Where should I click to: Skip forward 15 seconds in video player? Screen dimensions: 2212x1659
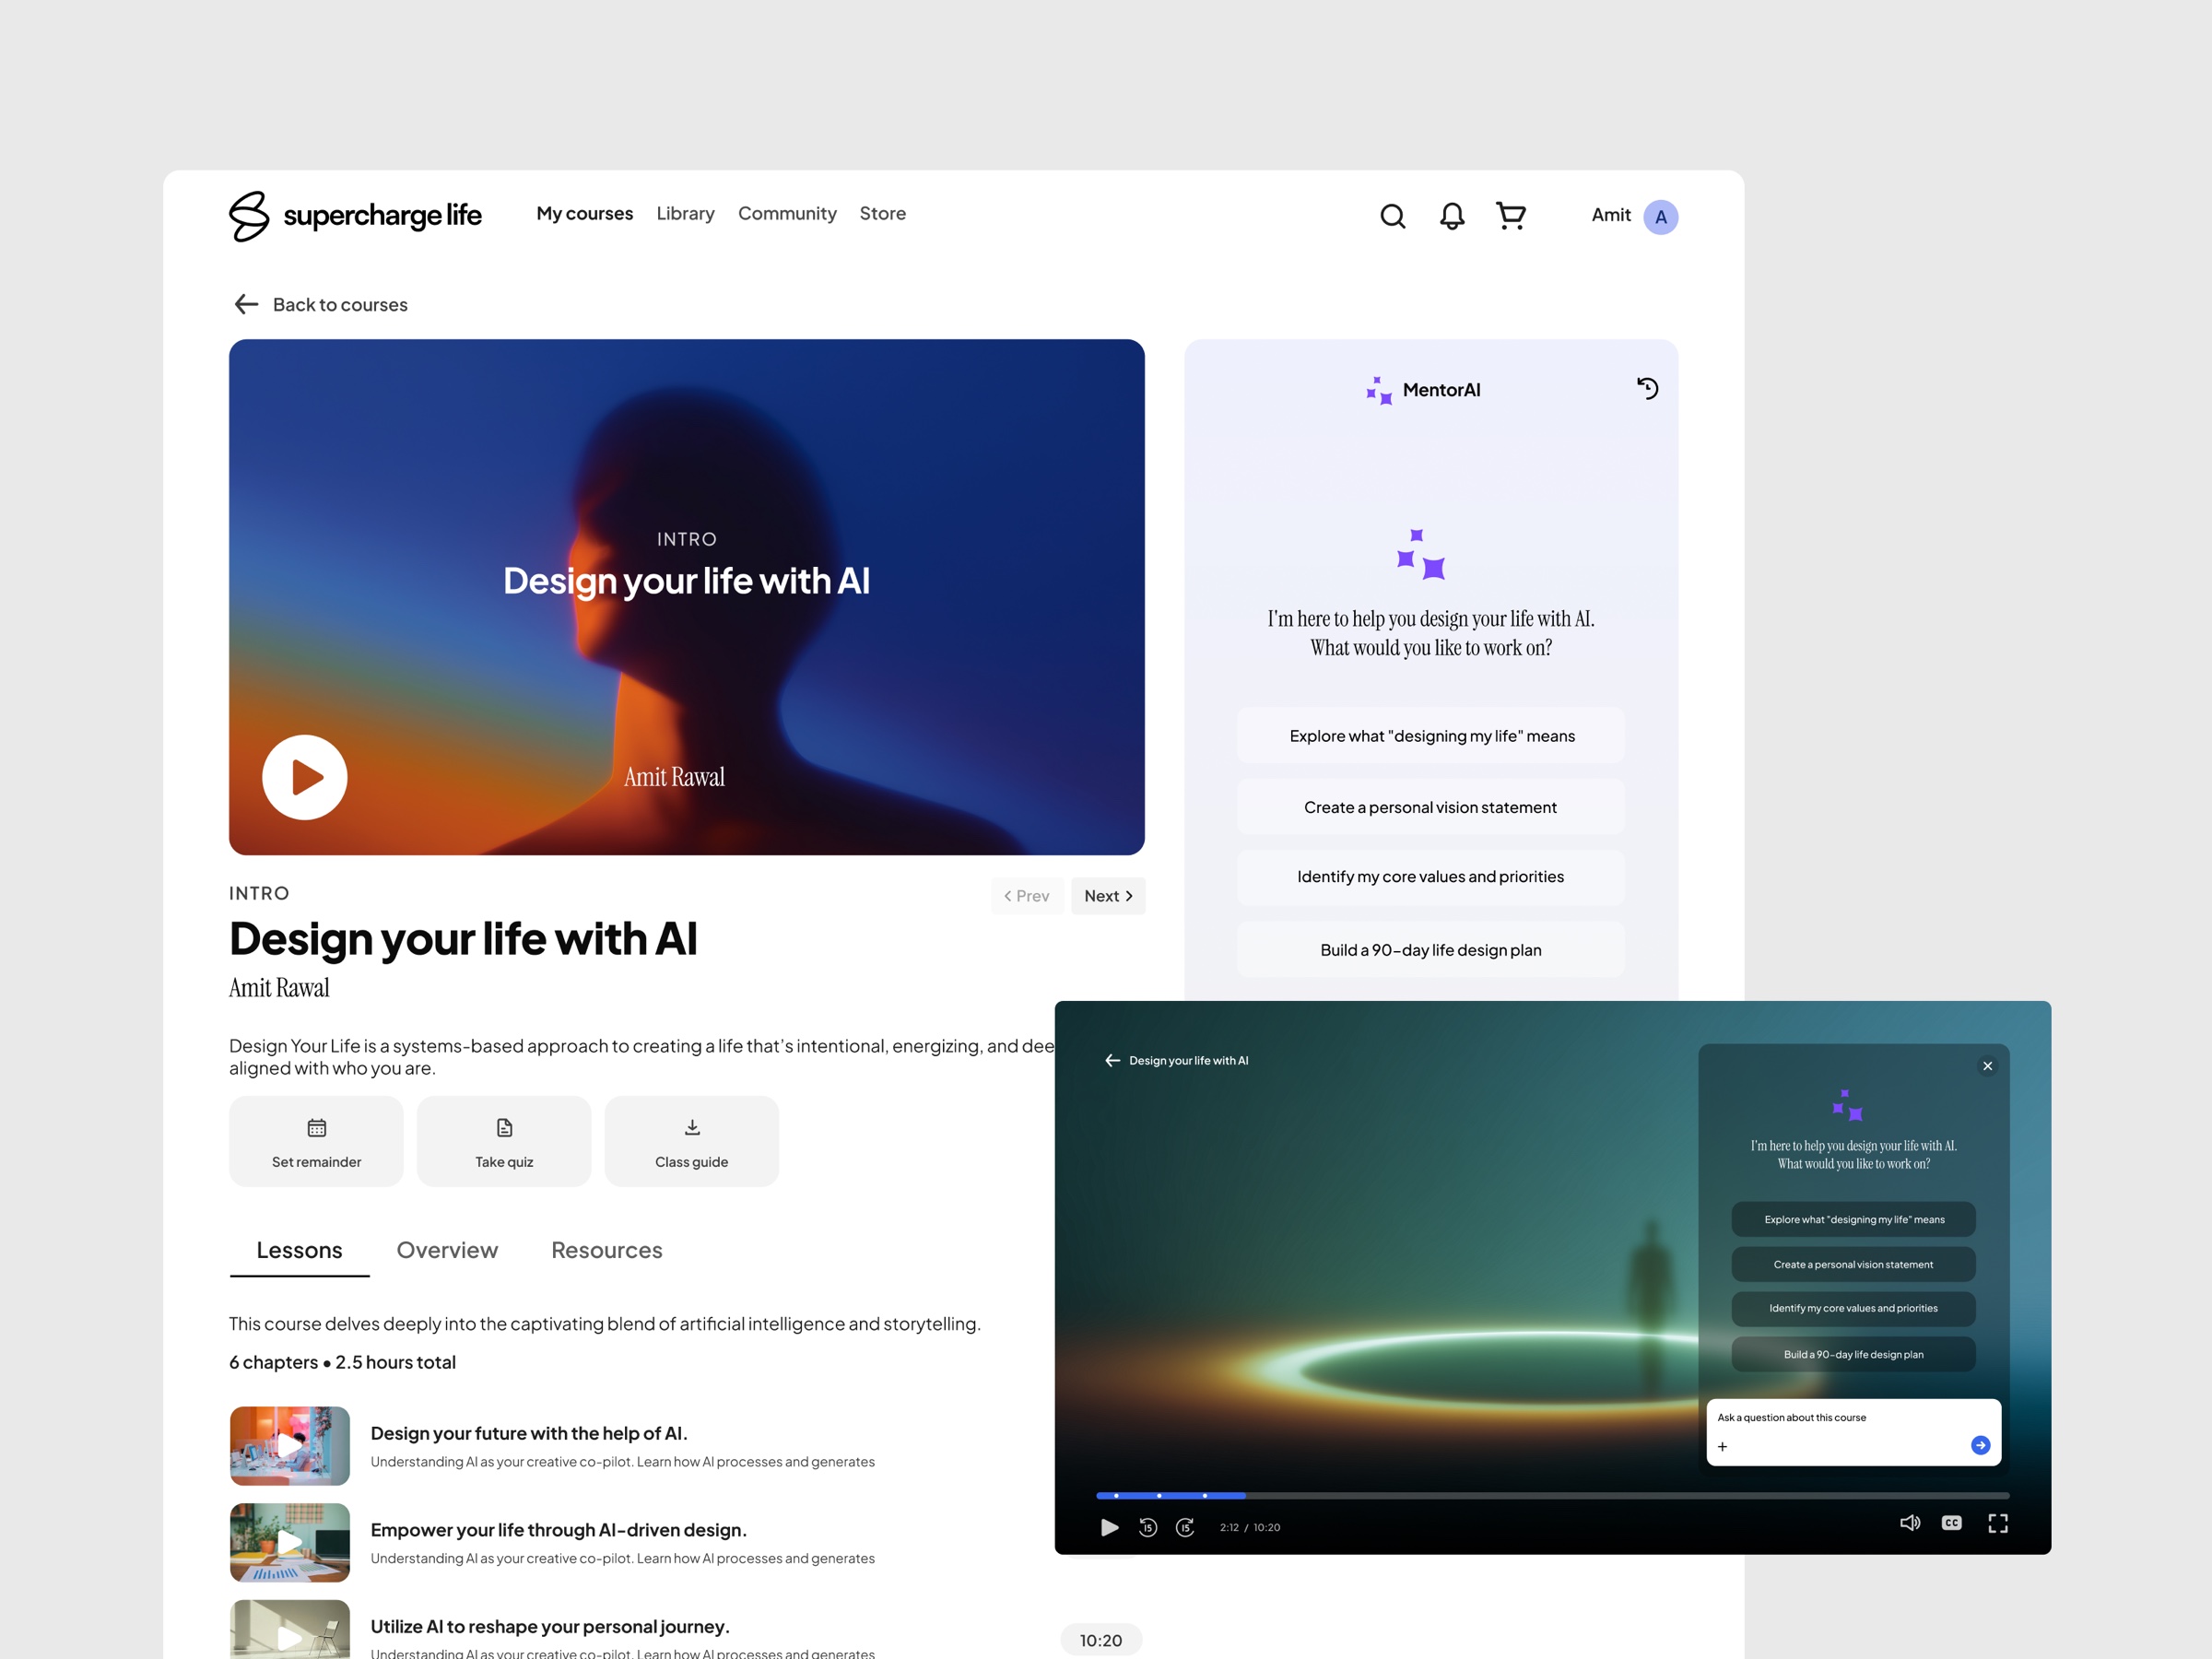[x=1185, y=1527]
